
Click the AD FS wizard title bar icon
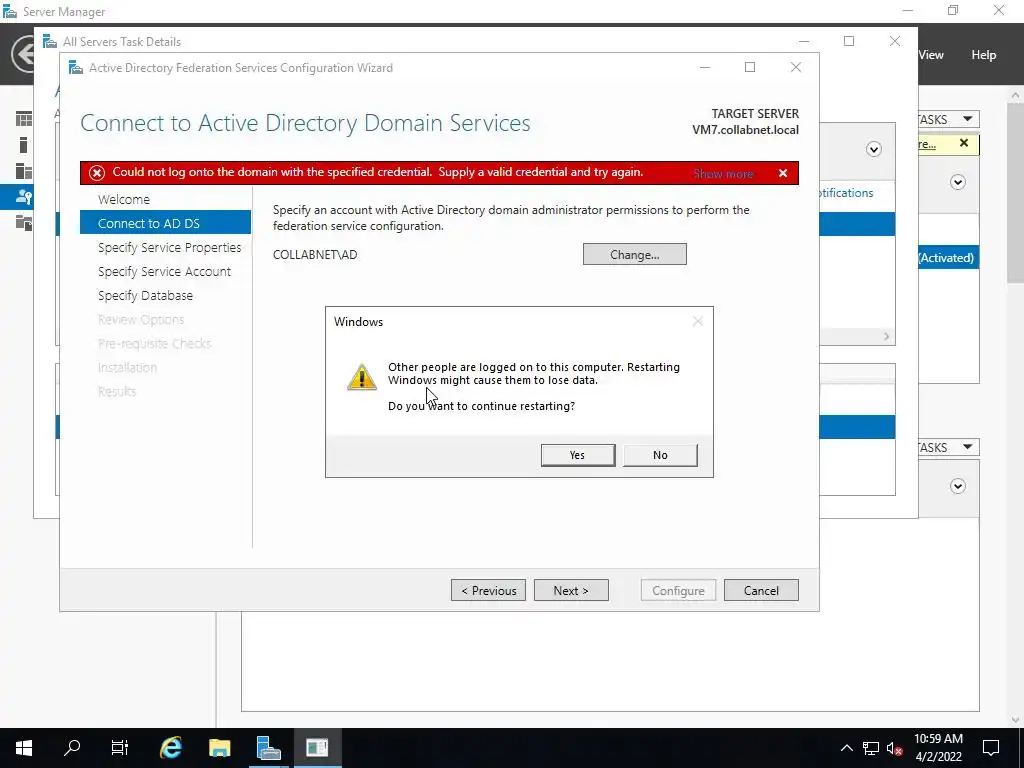tap(76, 68)
